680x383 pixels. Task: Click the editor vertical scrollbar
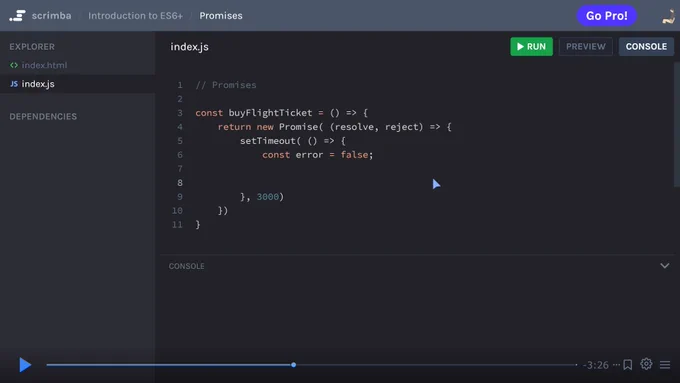click(x=677, y=125)
